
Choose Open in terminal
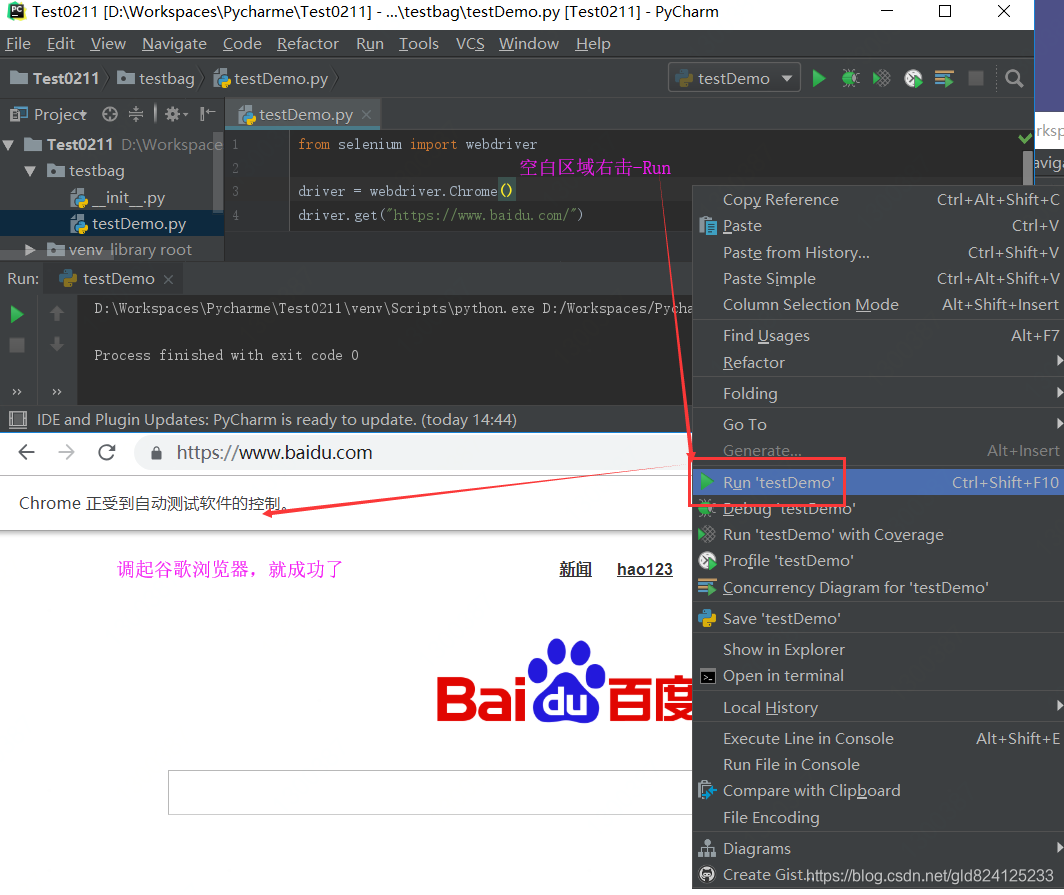[878, 676]
